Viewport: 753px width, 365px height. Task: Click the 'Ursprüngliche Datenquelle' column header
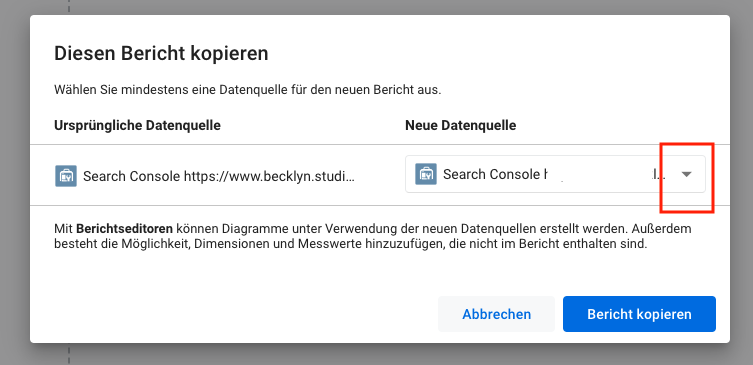(x=137, y=125)
